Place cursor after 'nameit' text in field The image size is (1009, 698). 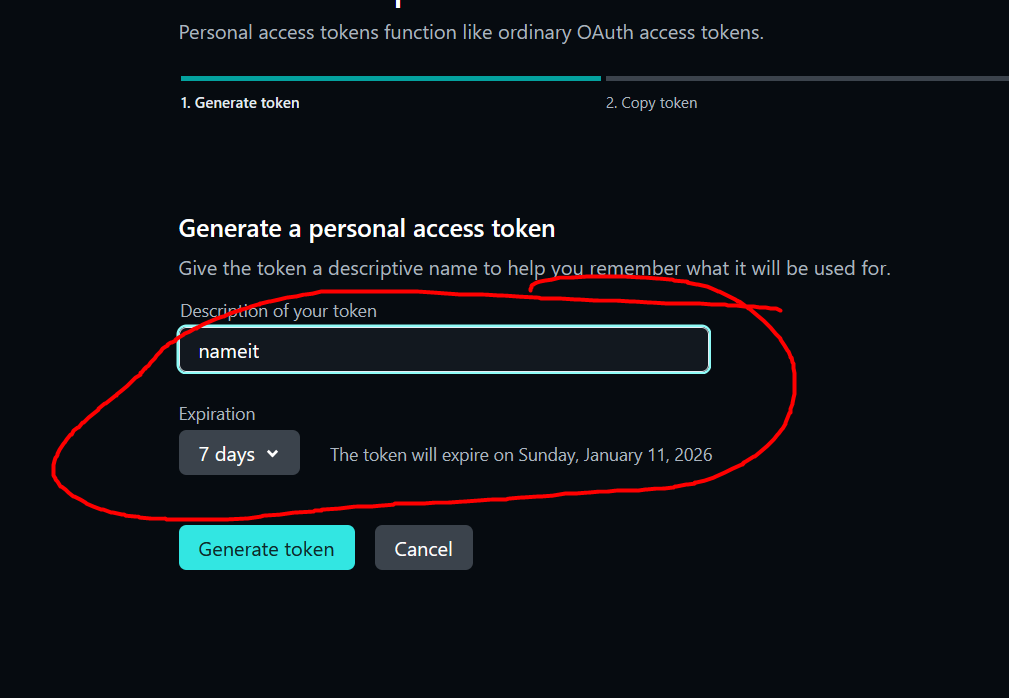tap(262, 351)
